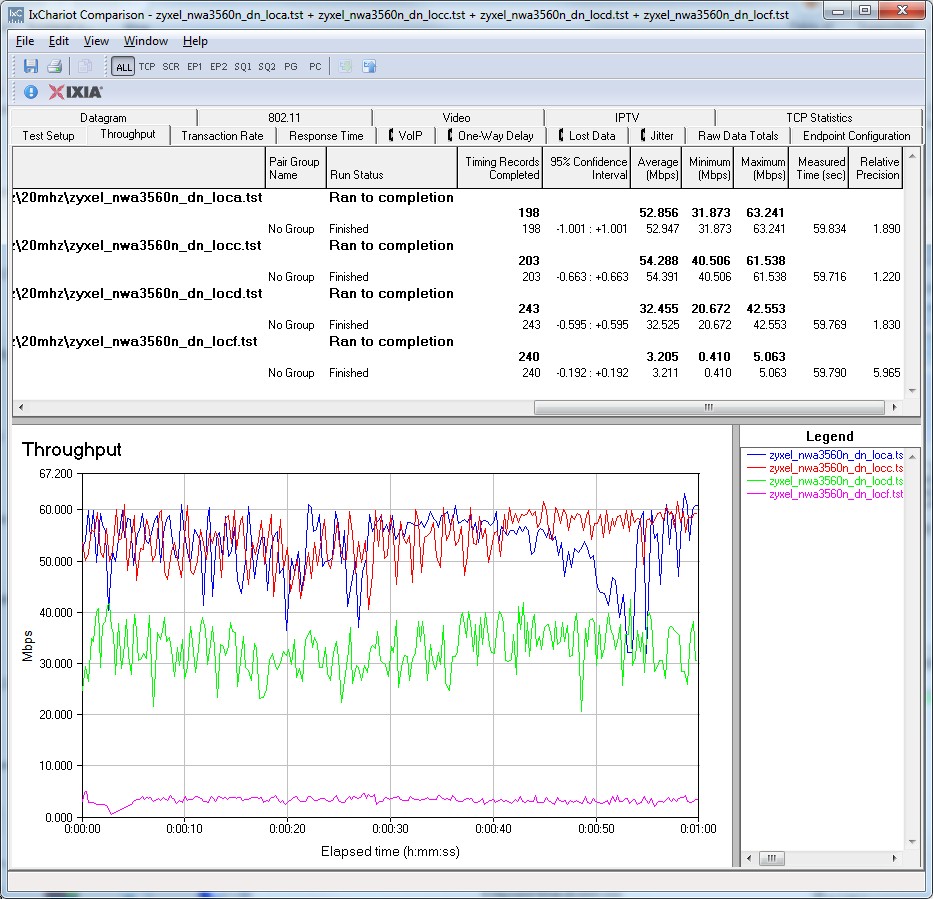
Task: Select the IPTV tab
Action: [x=627, y=117]
